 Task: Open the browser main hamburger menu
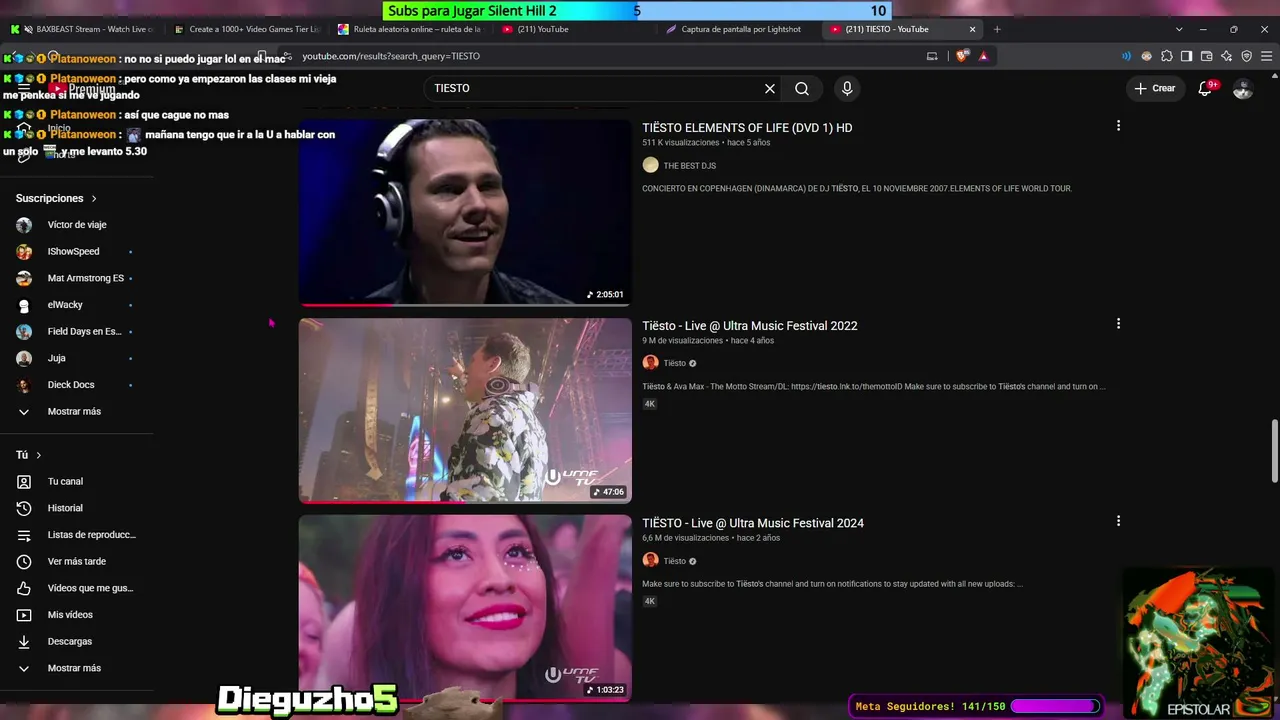(1267, 56)
